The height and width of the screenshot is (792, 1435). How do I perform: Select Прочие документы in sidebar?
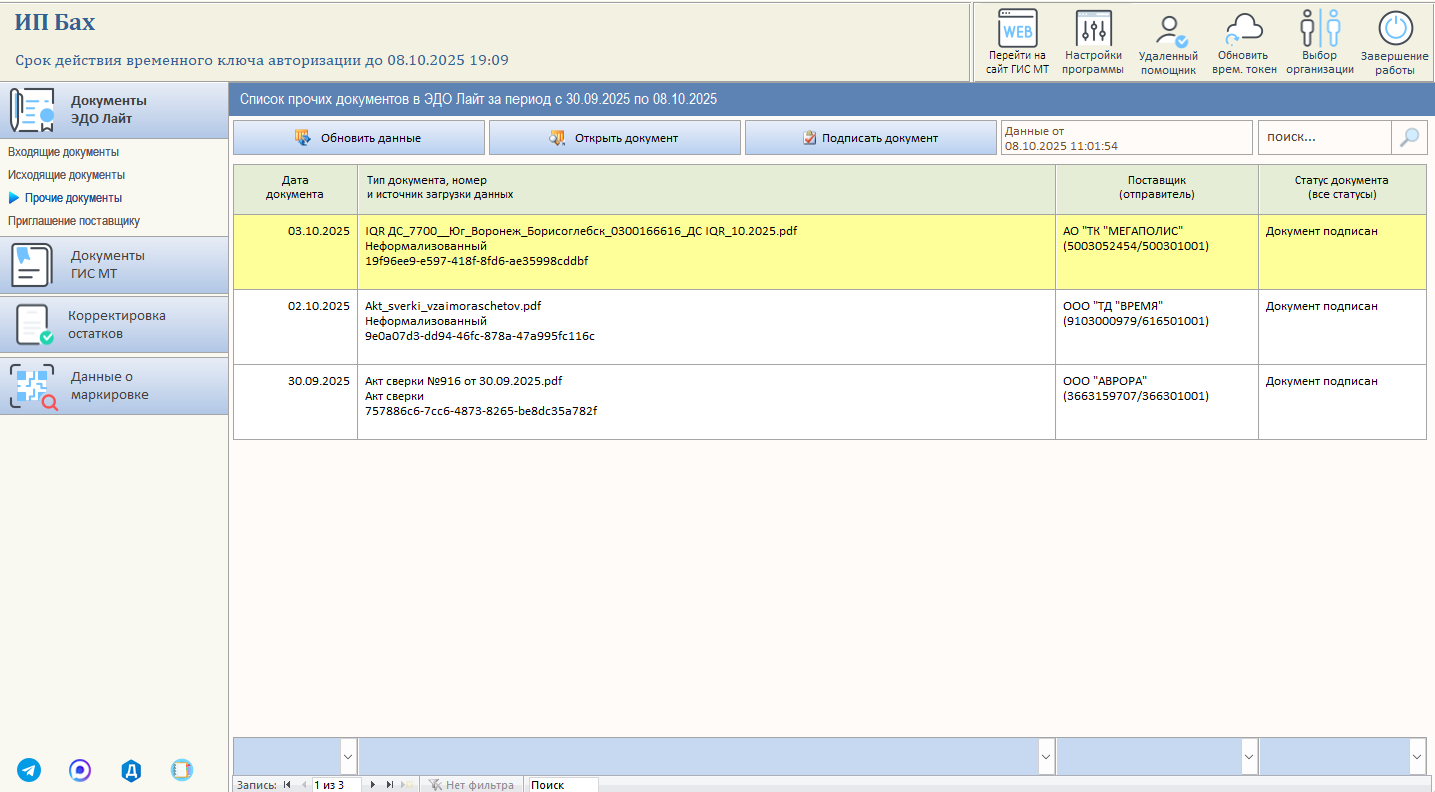pyautogui.click(x=73, y=198)
